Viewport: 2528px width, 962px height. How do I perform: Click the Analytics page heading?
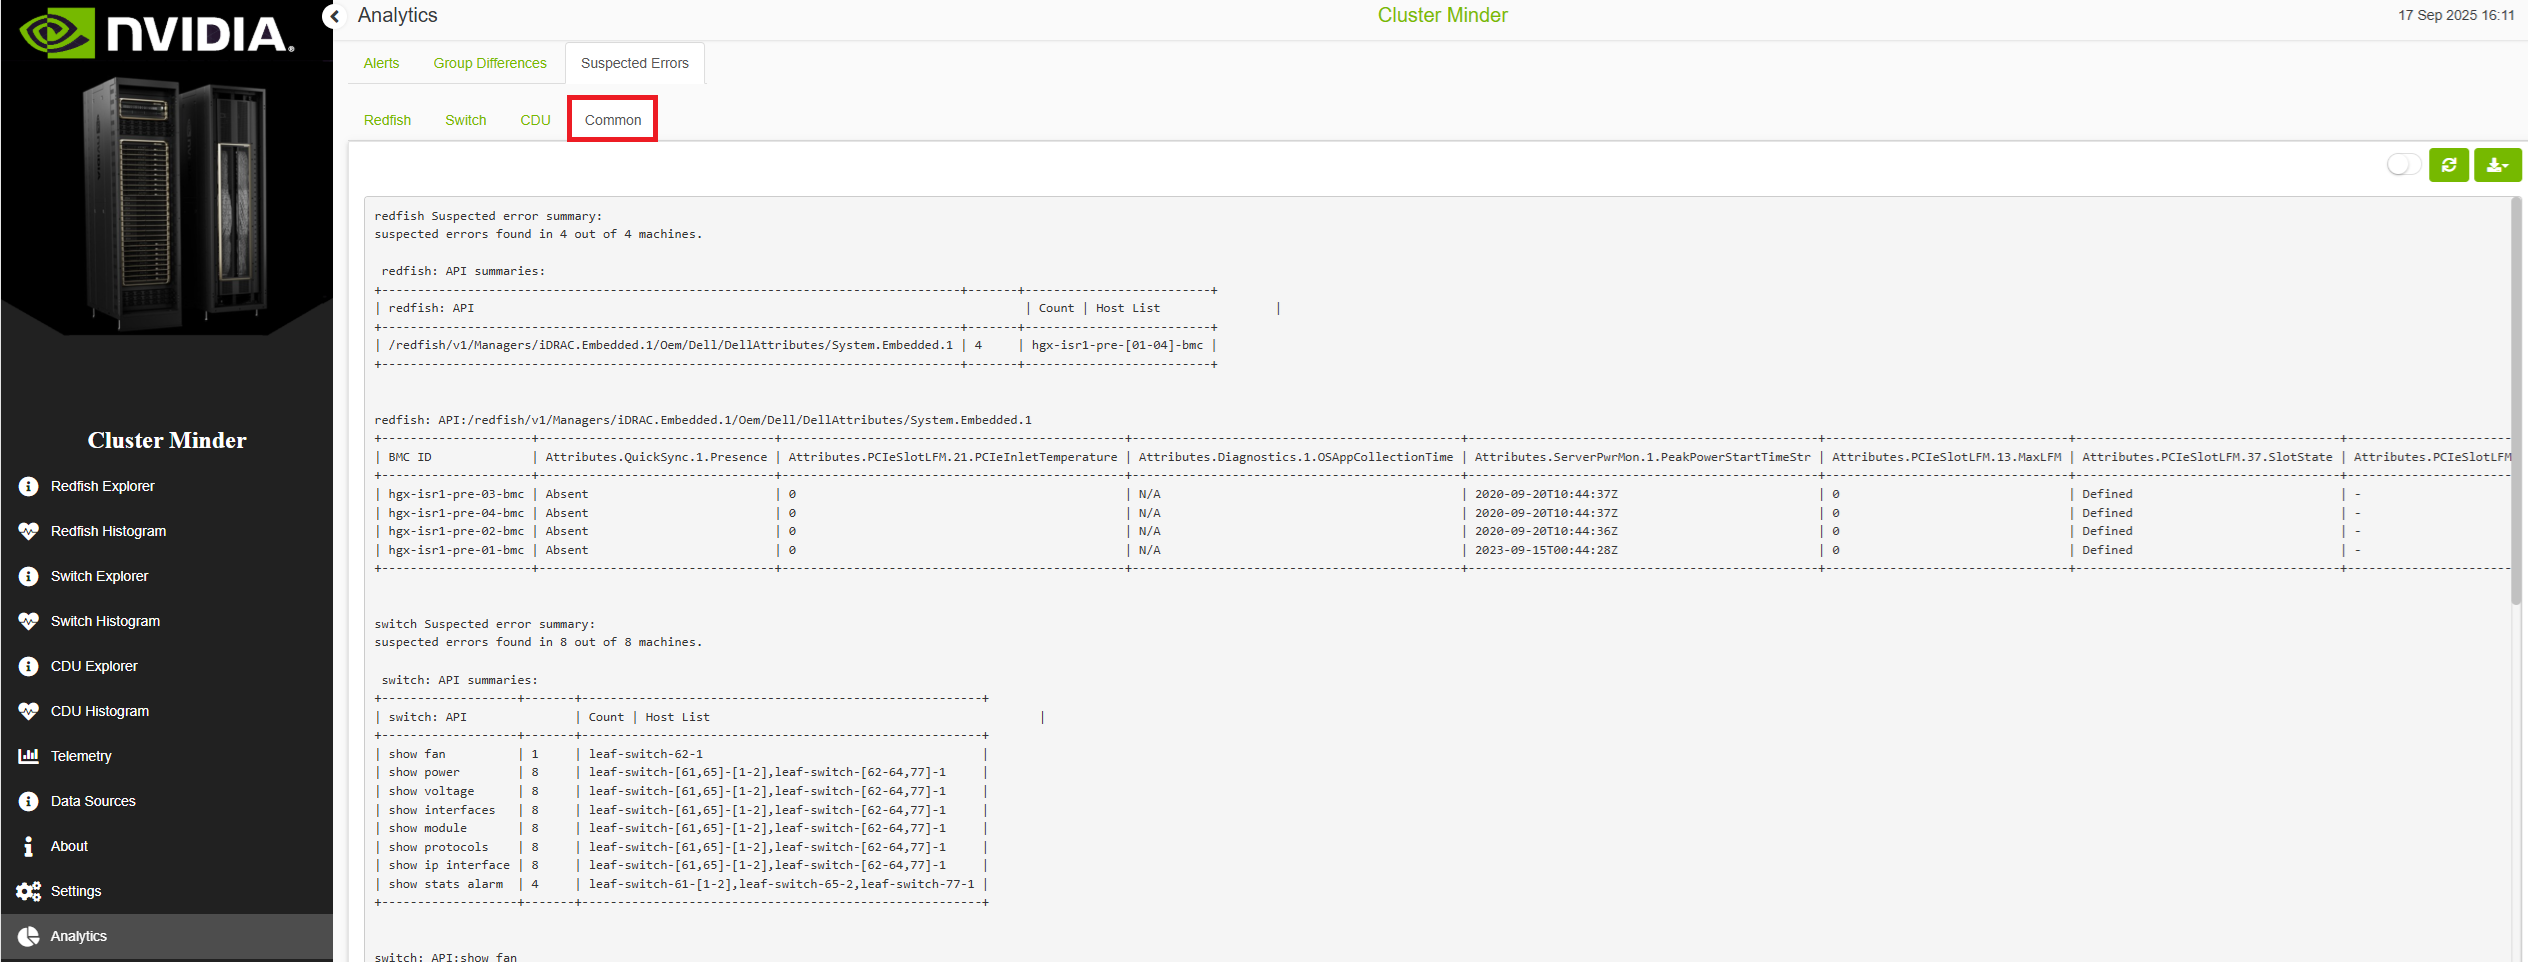pos(397,15)
